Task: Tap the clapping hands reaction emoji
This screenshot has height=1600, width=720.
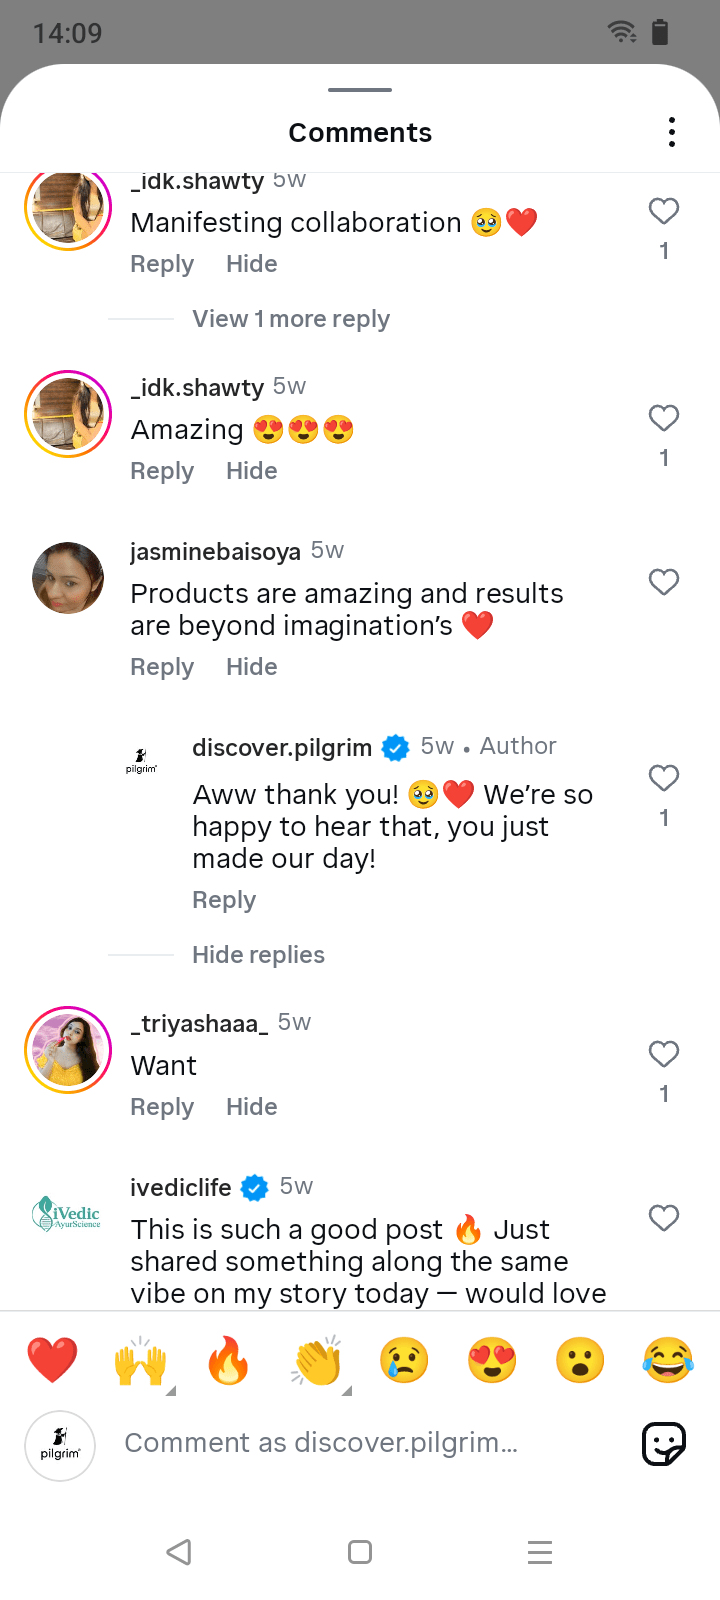Action: tap(317, 1361)
